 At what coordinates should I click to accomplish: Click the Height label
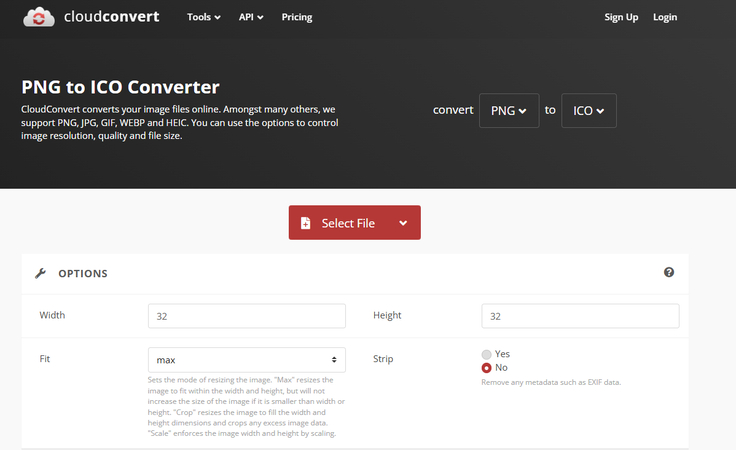(387, 315)
